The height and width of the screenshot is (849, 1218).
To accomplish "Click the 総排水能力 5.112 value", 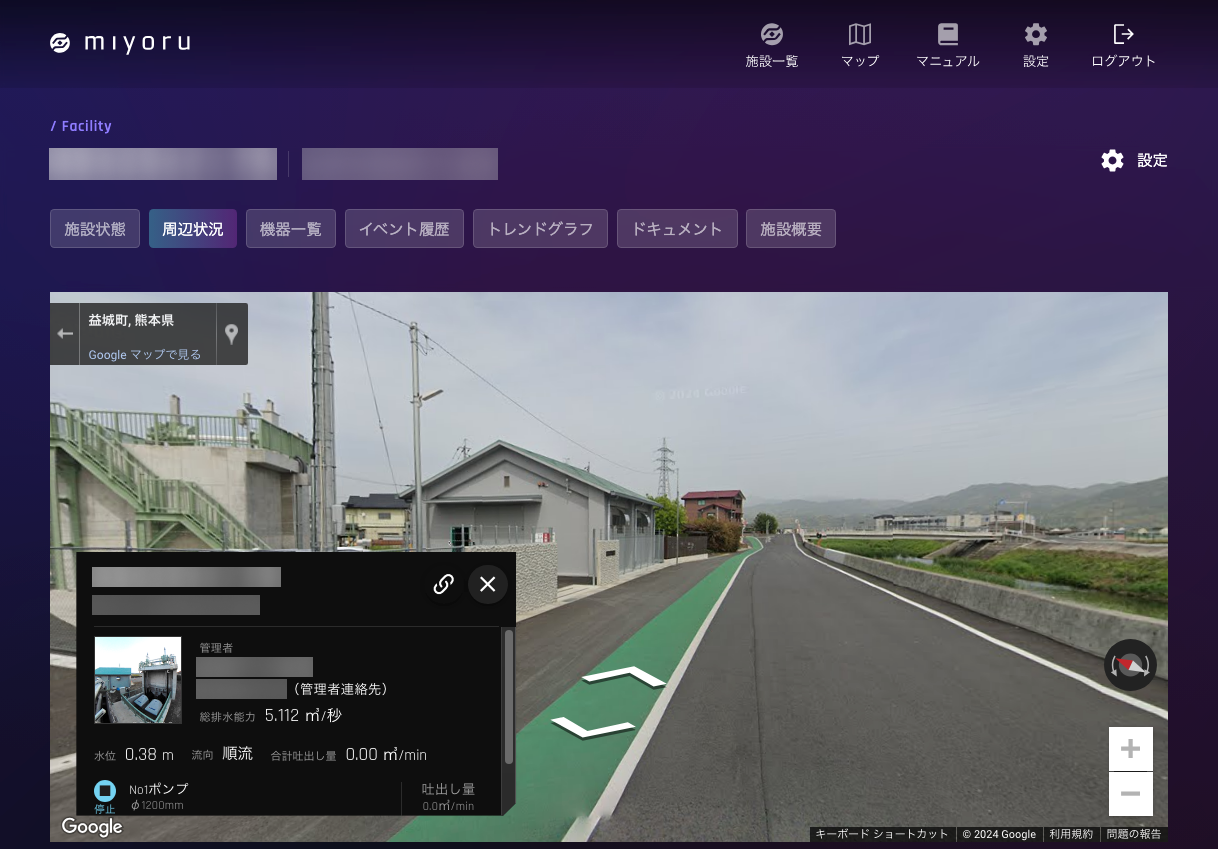I will [304, 716].
